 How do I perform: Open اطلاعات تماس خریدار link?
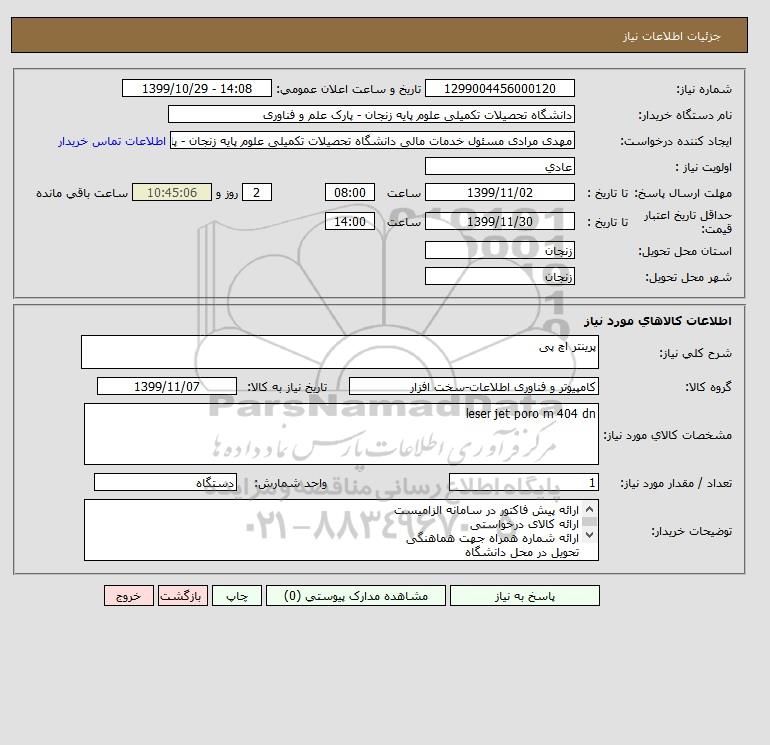coord(112,141)
